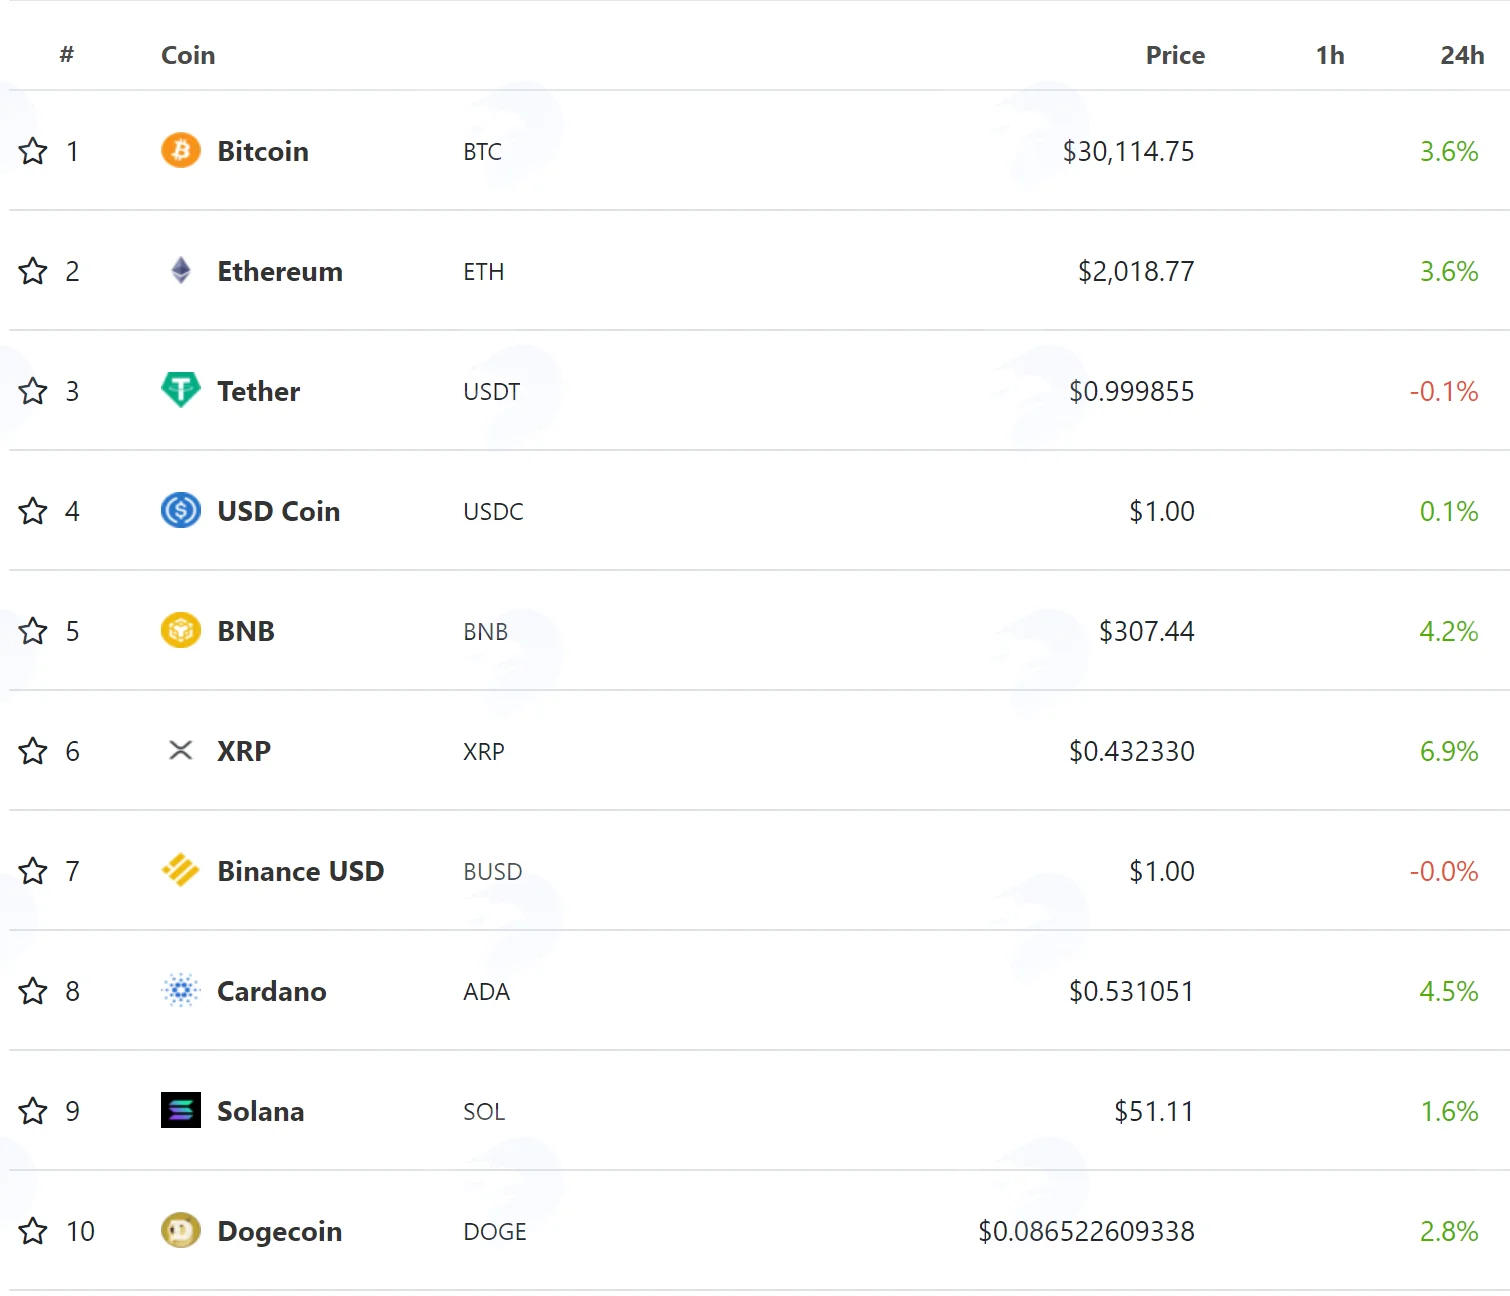Sort by the Coin column header
Viewport: 1510px width, 1296px height.
point(188,55)
